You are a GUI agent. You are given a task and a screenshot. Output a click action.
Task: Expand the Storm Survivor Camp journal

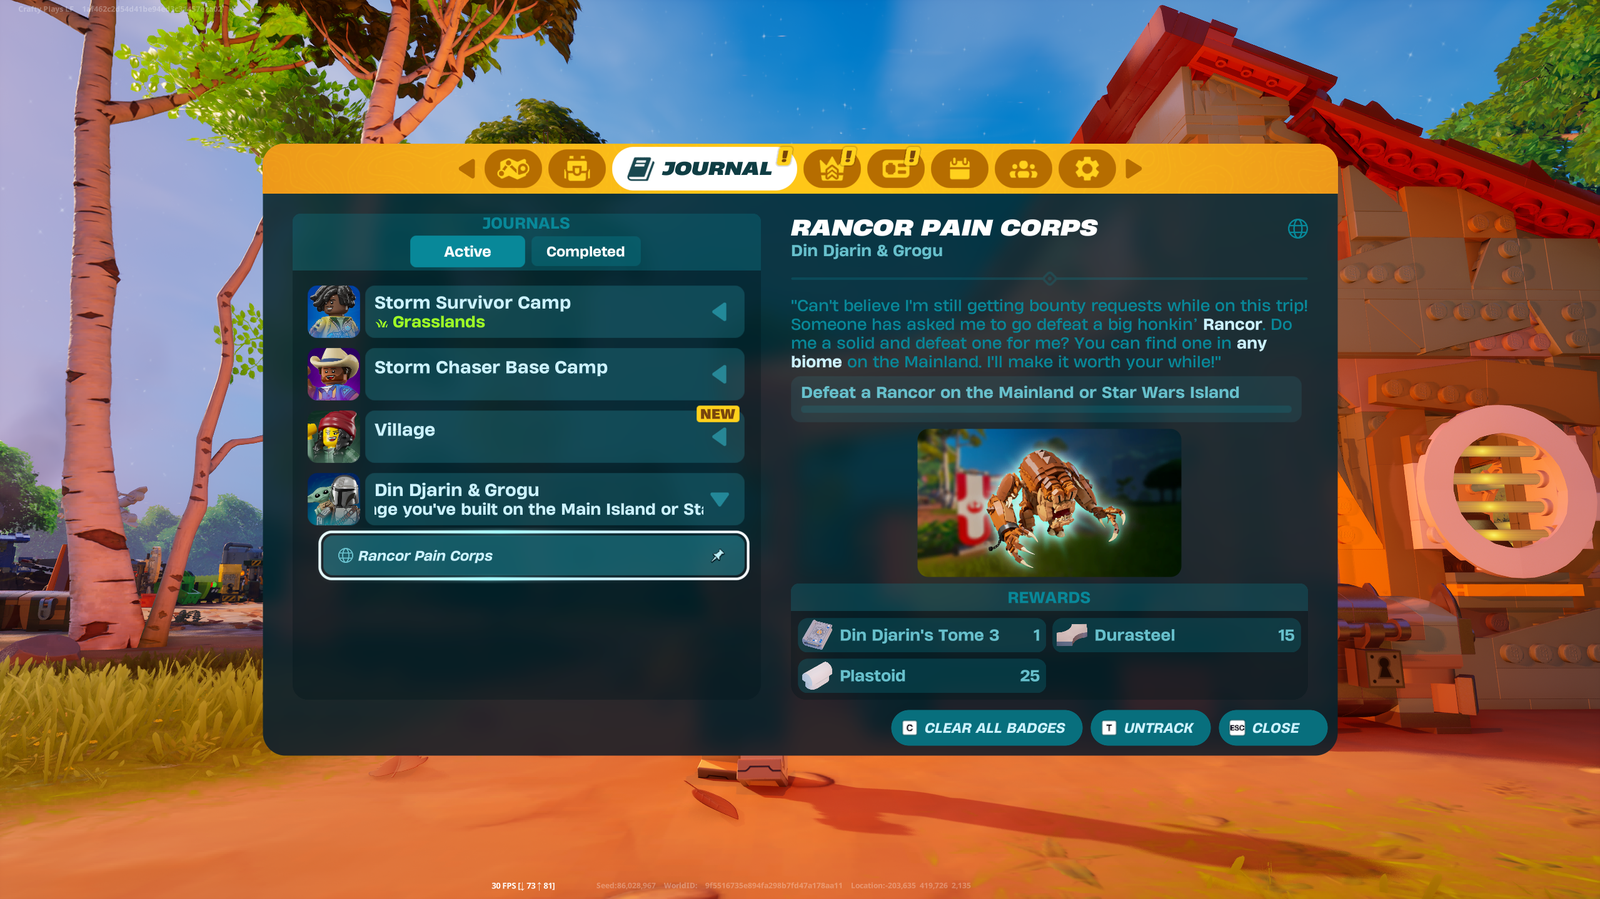(x=719, y=312)
